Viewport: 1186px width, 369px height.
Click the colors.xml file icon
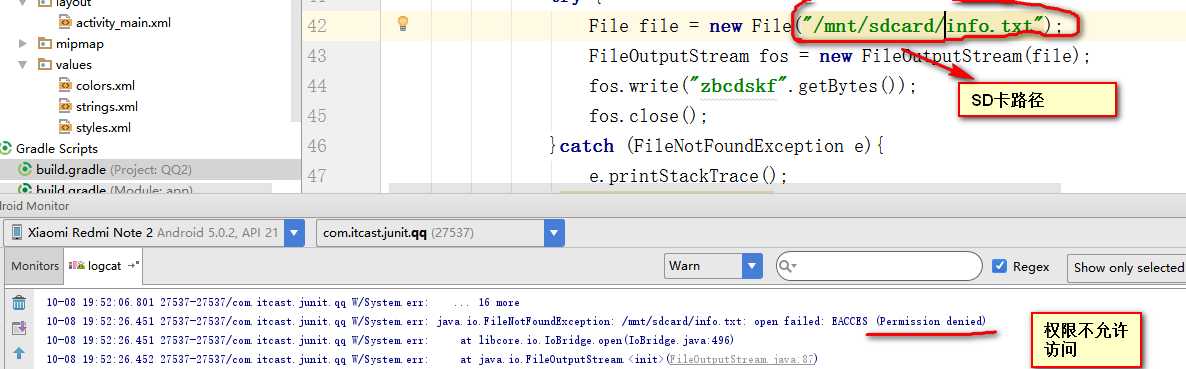tap(65, 85)
